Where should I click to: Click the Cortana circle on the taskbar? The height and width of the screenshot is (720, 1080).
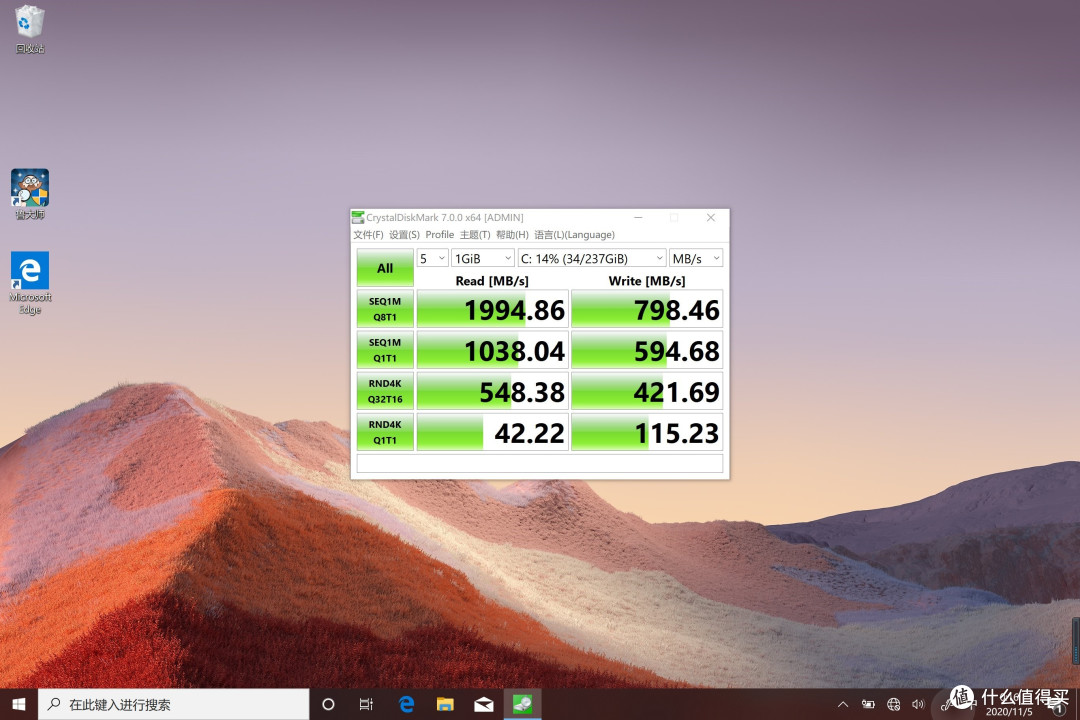point(329,704)
